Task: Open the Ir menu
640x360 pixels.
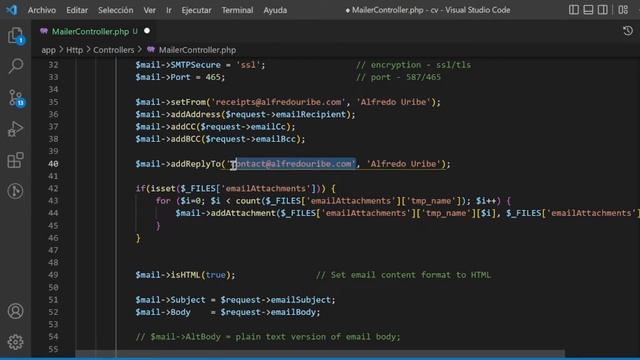Action: tap(169, 10)
